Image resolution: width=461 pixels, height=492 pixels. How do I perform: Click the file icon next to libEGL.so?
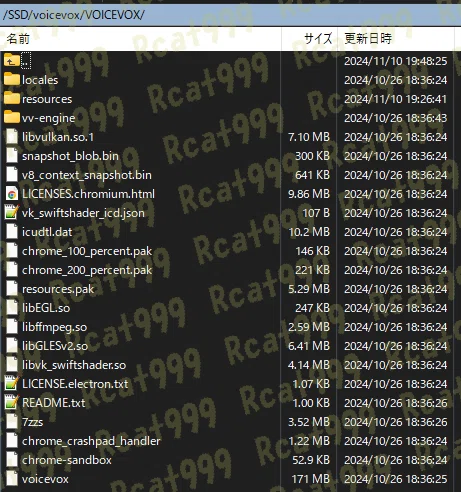click(x=12, y=308)
